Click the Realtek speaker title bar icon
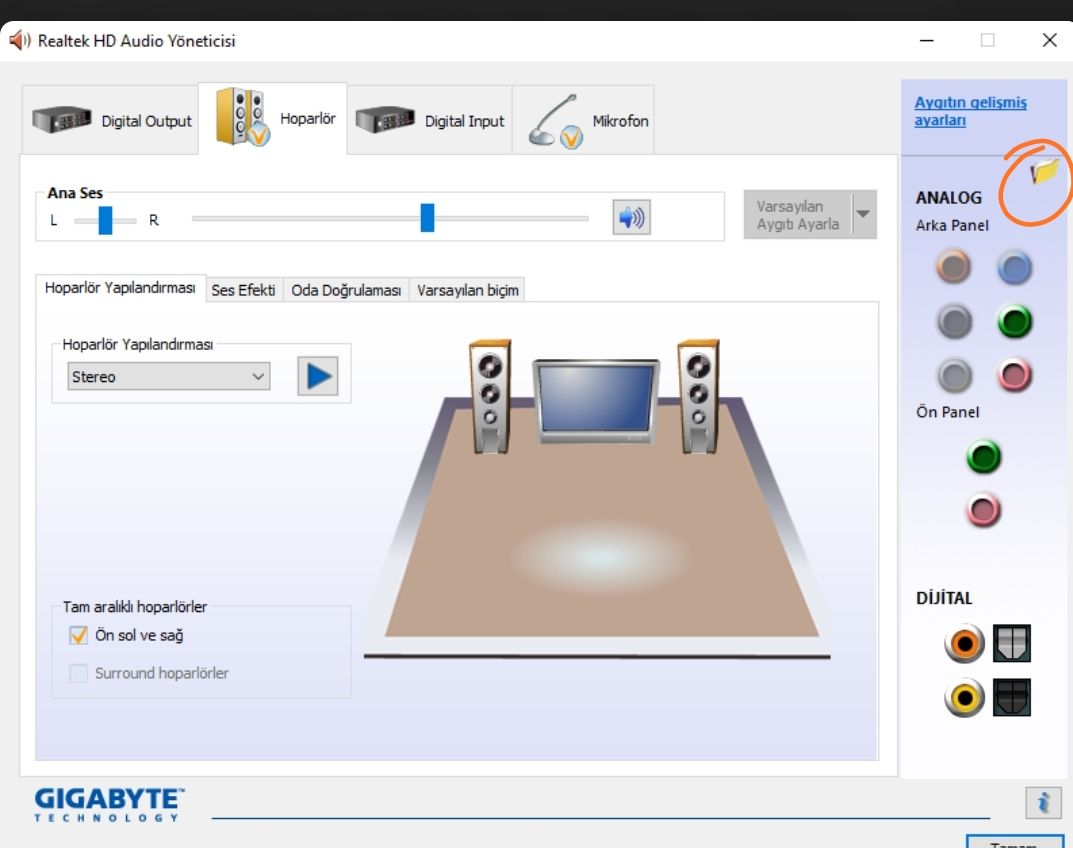1073x848 pixels. (x=19, y=40)
